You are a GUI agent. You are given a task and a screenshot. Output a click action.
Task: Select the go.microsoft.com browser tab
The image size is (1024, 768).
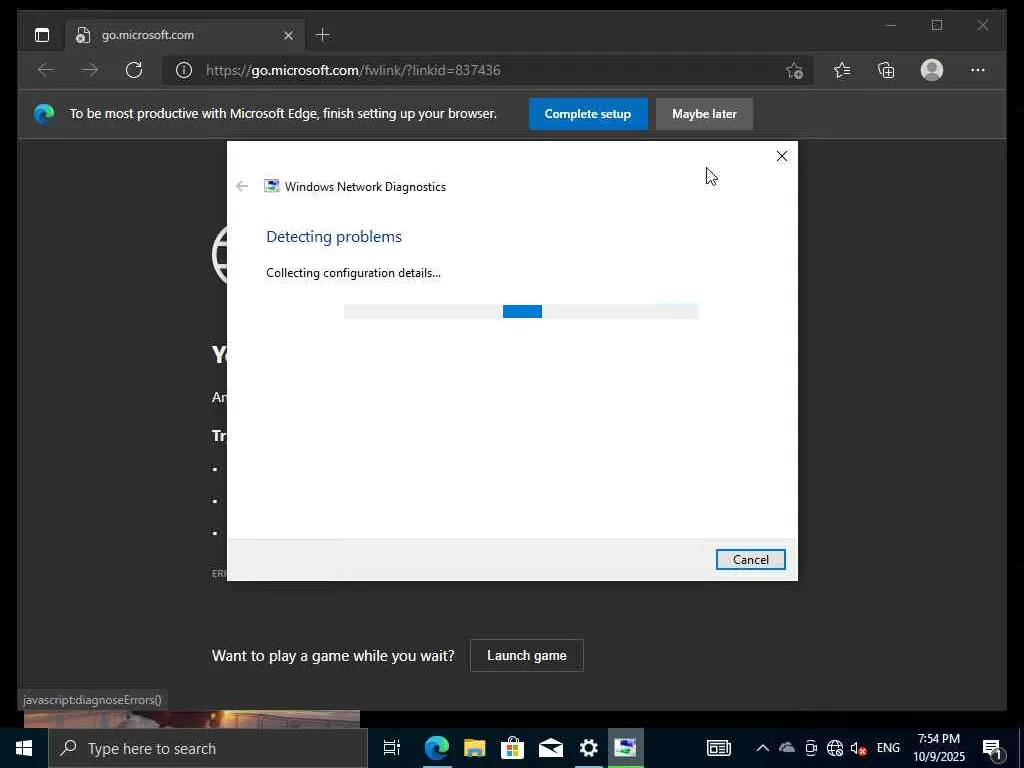[186, 35]
